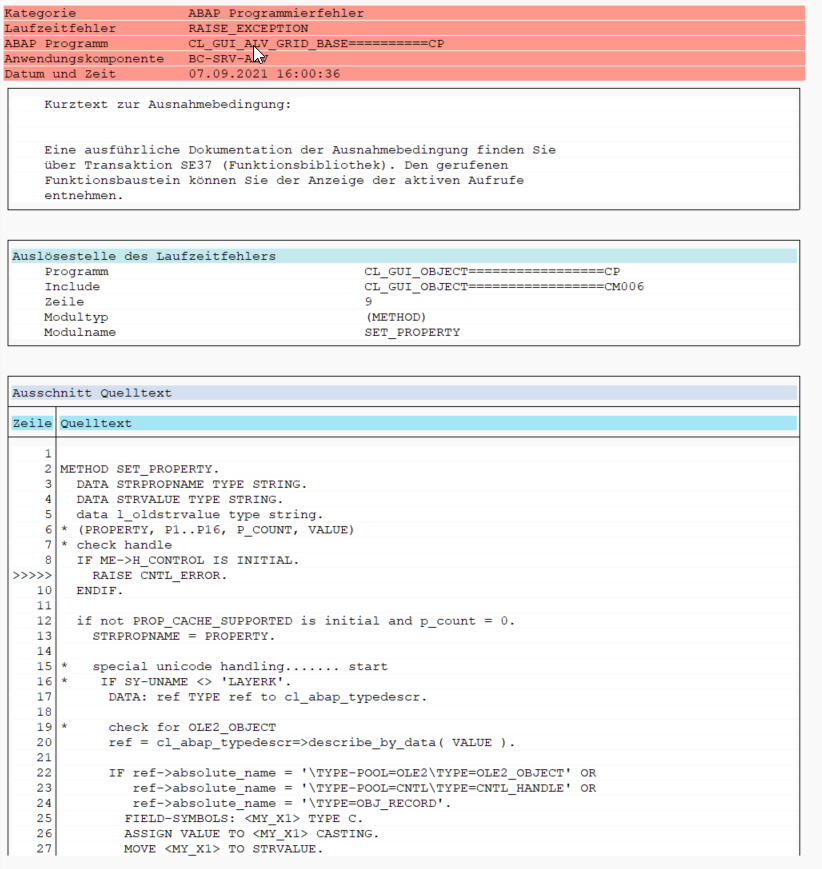Select the SET_PROPERTY module name value
The image size is (822, 869).
point(412,332)
